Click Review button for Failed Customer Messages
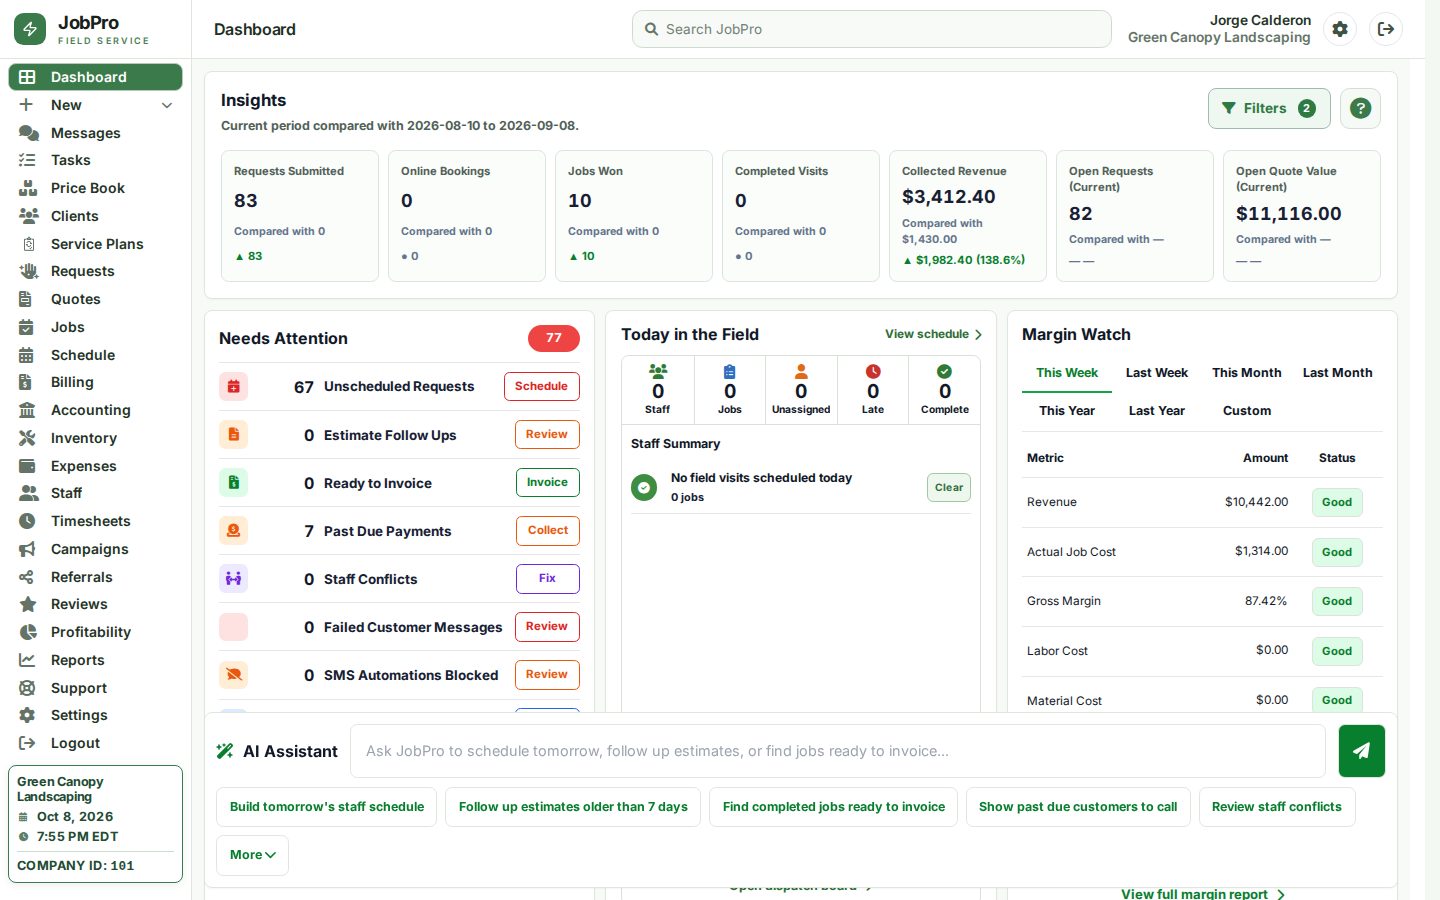The image size is (1440, 900). pyautogui.click(x=547, y=626)
